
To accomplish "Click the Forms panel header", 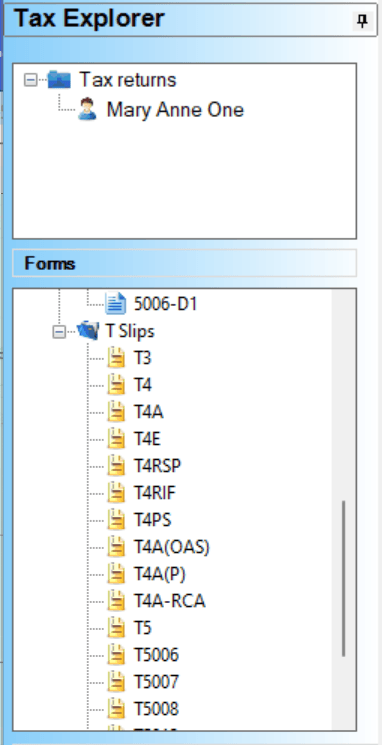I will [184, 263].
